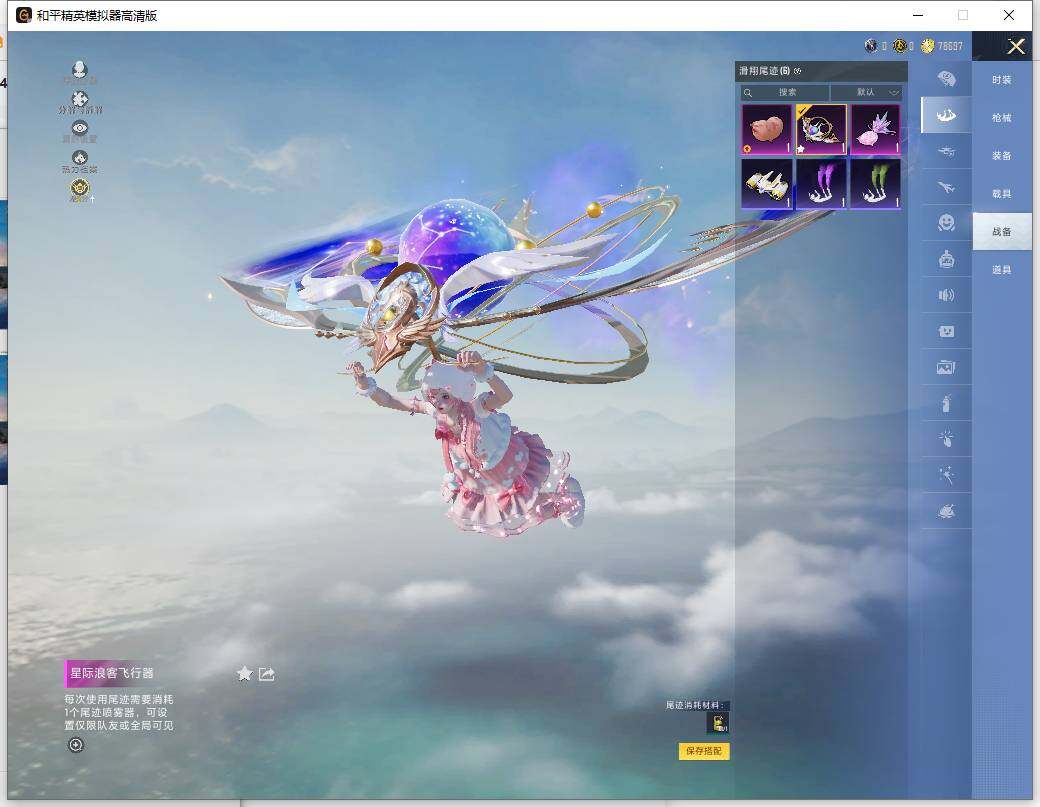Click the 星际浪客飞行器 item name label
This screenshot has height=807, width=1040.
(111, 673)
